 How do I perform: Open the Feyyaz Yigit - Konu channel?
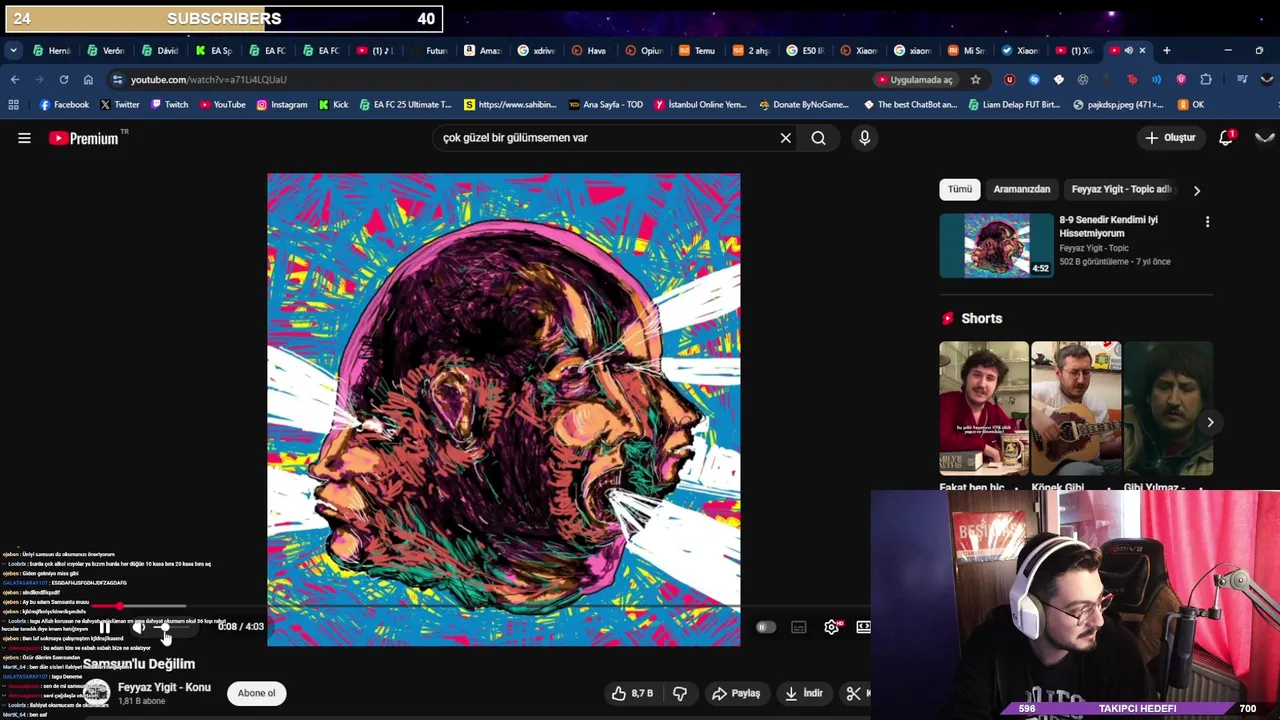coord(164,687)
